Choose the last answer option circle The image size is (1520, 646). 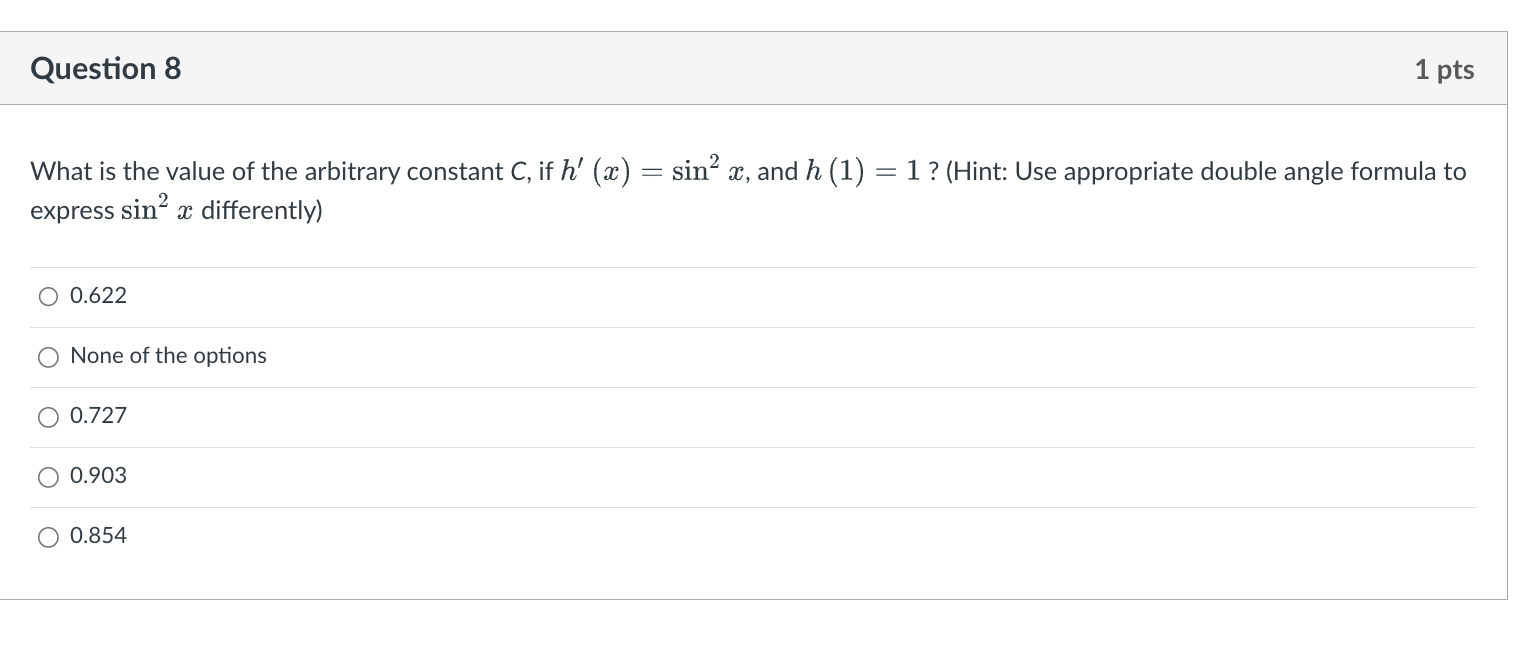pos(48,537)
